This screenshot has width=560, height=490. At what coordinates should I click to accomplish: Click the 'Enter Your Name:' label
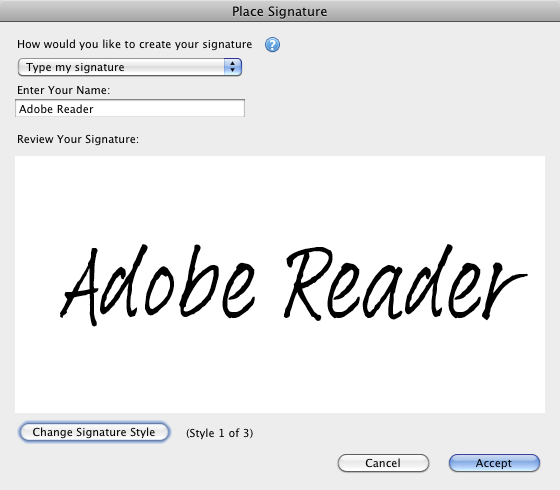64,90
